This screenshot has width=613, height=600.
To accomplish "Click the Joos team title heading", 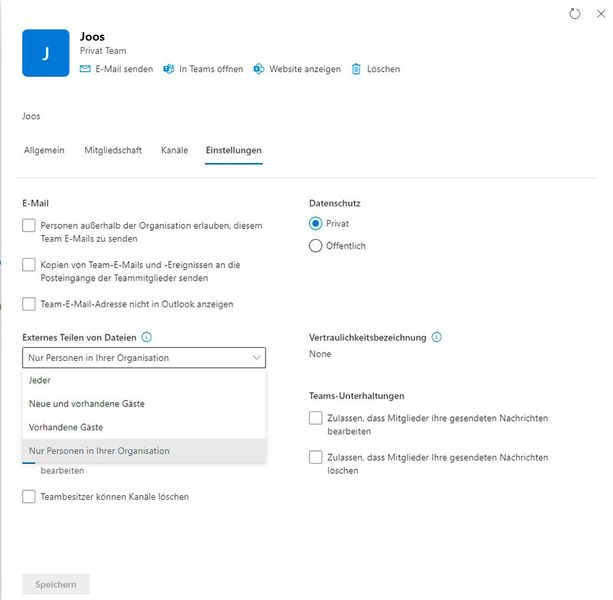I will (92, 37).
